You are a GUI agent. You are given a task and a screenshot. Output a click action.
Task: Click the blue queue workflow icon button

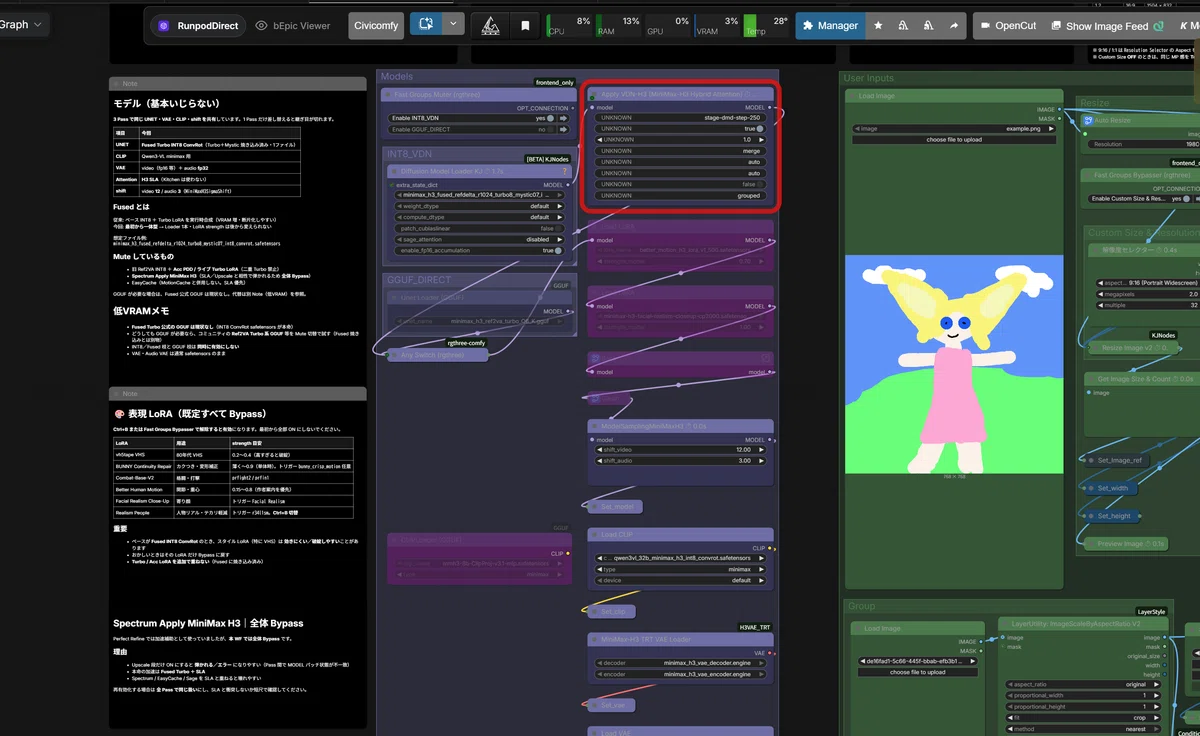tap(426, 25)
